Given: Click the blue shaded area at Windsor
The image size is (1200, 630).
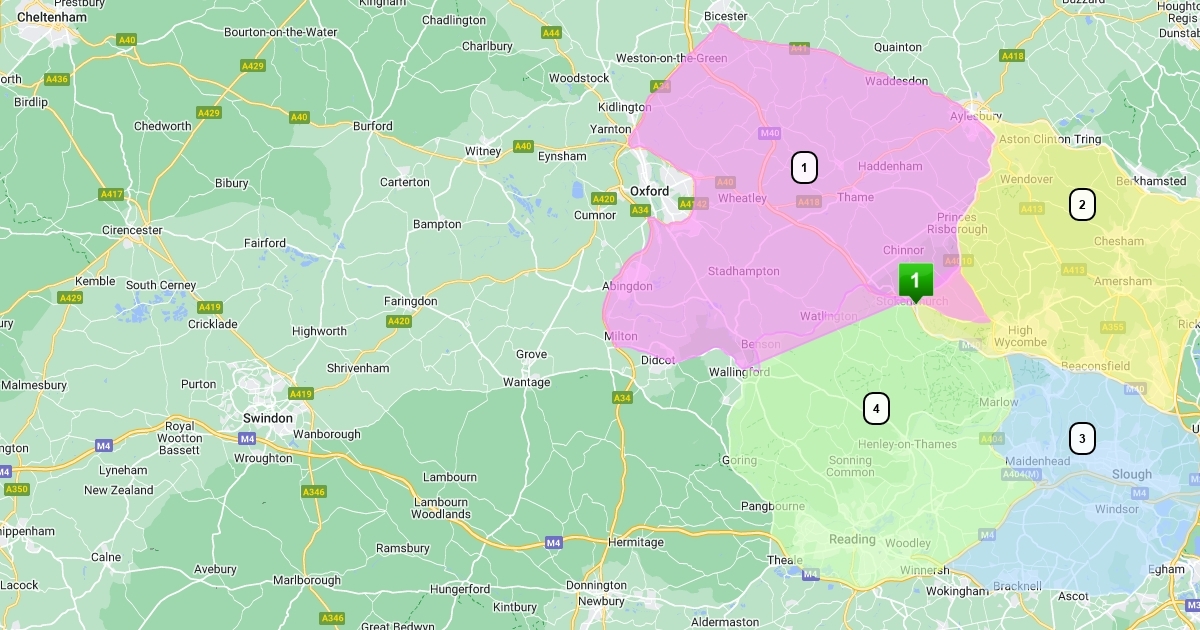Looking at the screenshot, I should coord(1116,509).
